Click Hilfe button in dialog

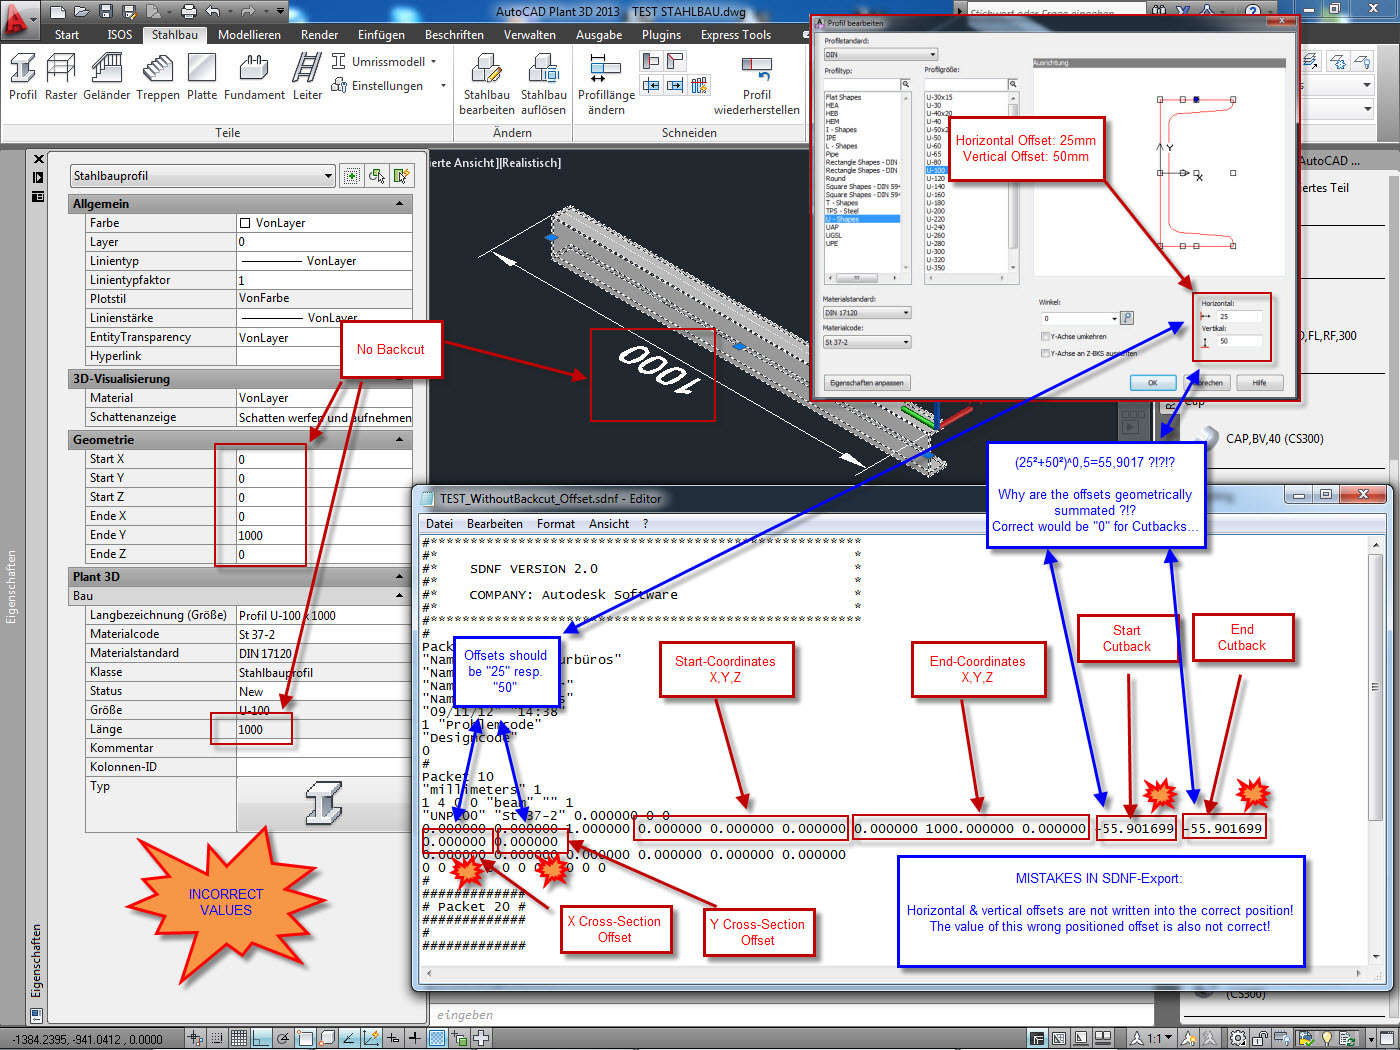[1259, 383]
